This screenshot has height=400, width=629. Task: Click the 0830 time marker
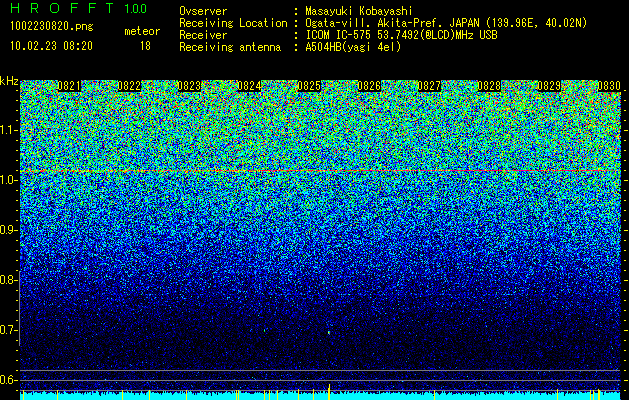pyautogui.click(x=609, y=86)
